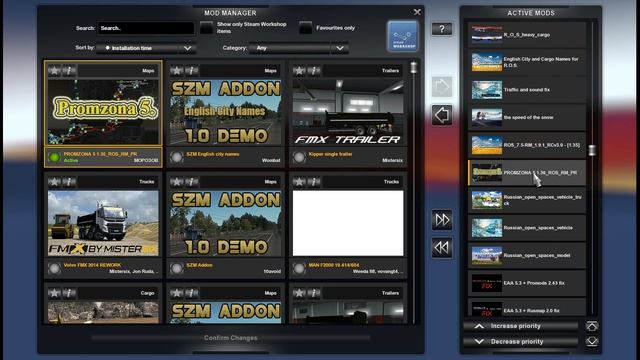Select PROMZONA active mod row
This screenshot has height=360, width=640.
pyautogui.click(x=527, y=173)
